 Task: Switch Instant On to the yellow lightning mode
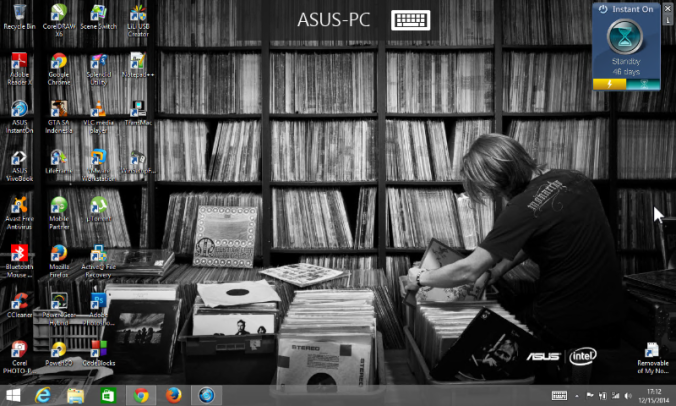click(x=610, y=84)
